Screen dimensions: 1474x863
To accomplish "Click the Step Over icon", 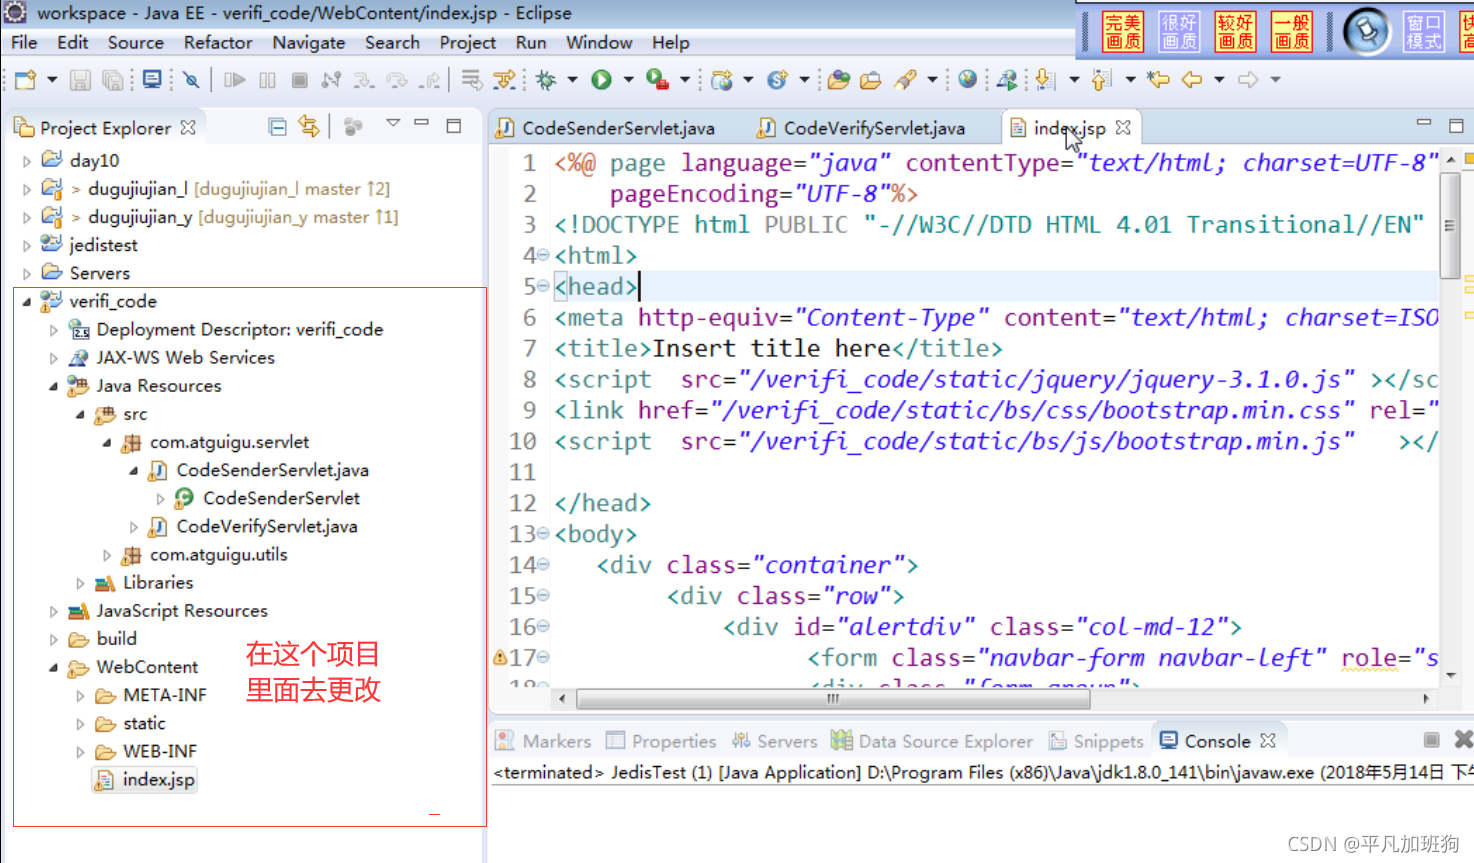I will coord(396,80).
